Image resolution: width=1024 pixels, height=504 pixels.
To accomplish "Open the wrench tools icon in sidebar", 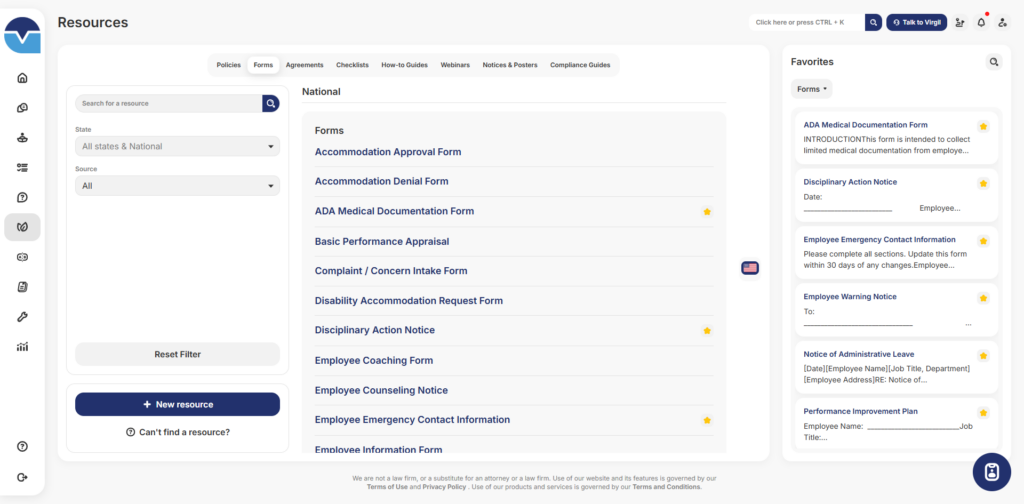I will (x=22, y=317).
